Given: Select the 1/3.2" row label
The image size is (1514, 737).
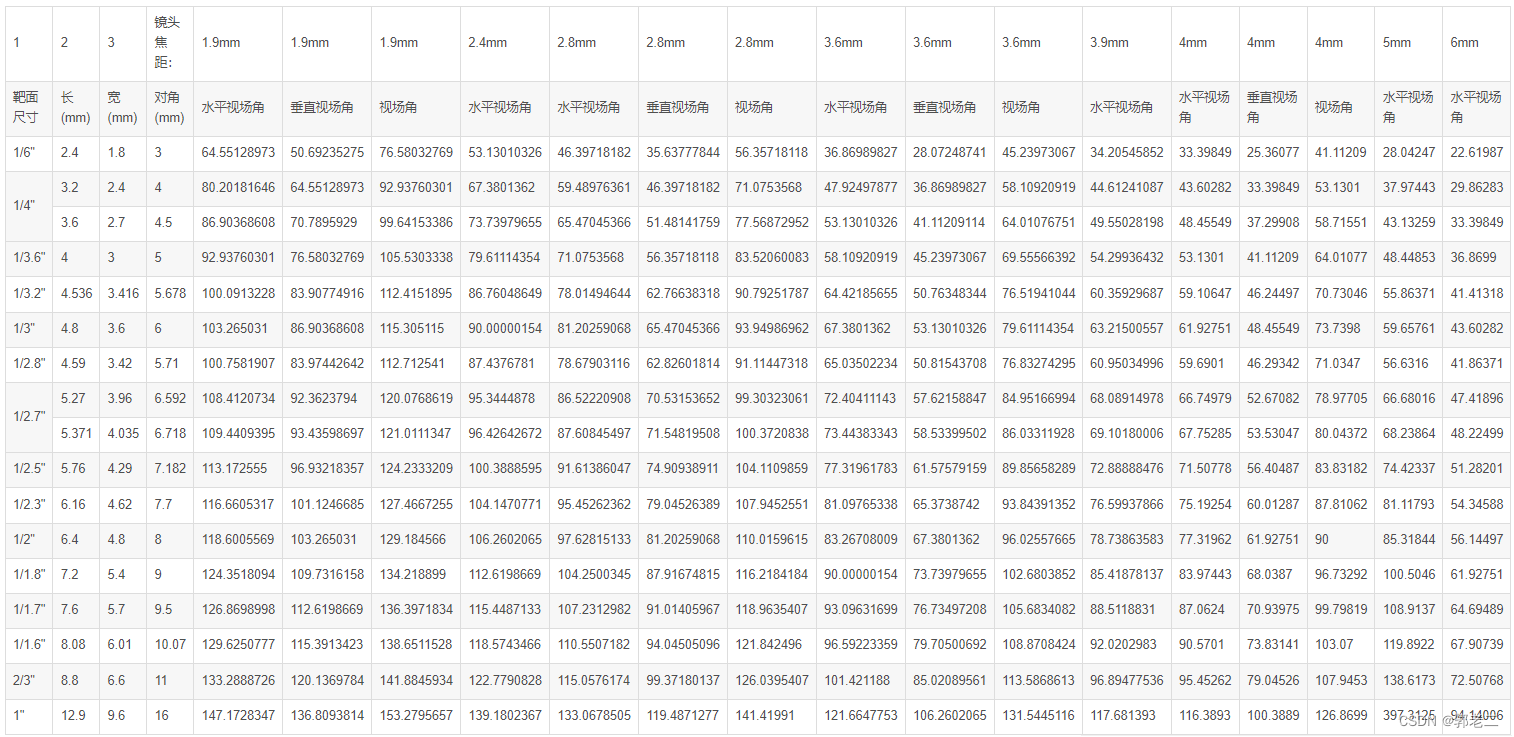Looking at the screenshot, I should tap(28, 293).
